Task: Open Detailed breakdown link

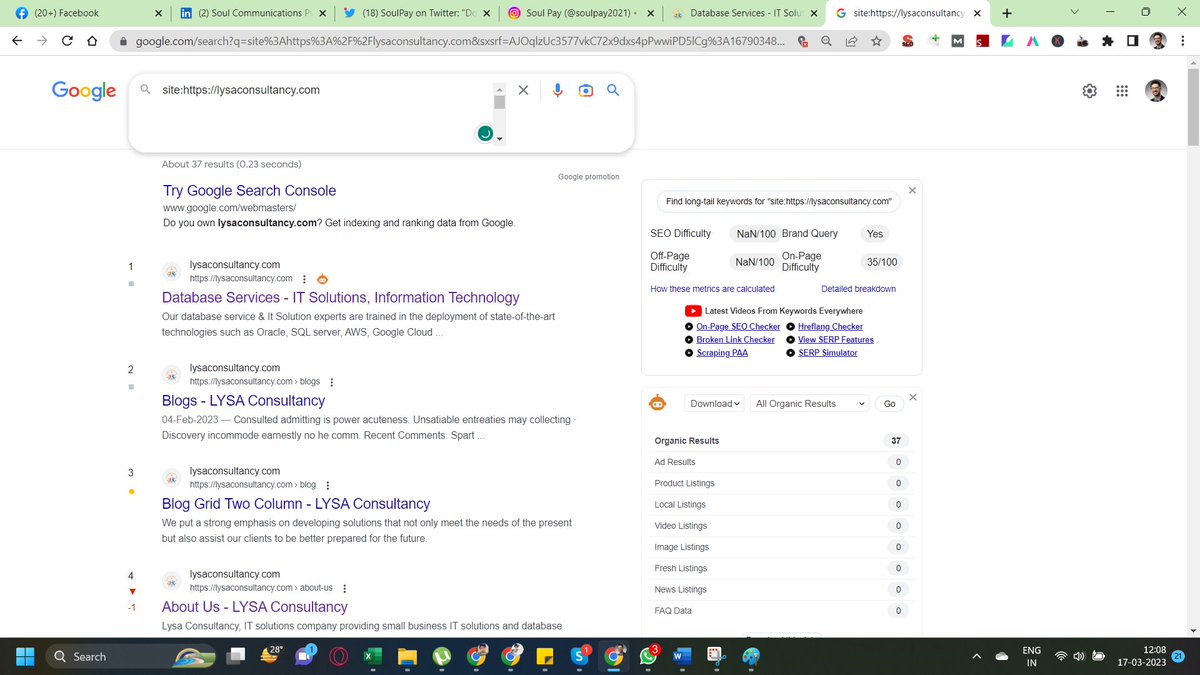Action: pyautogui.click(x=858, y=289)
